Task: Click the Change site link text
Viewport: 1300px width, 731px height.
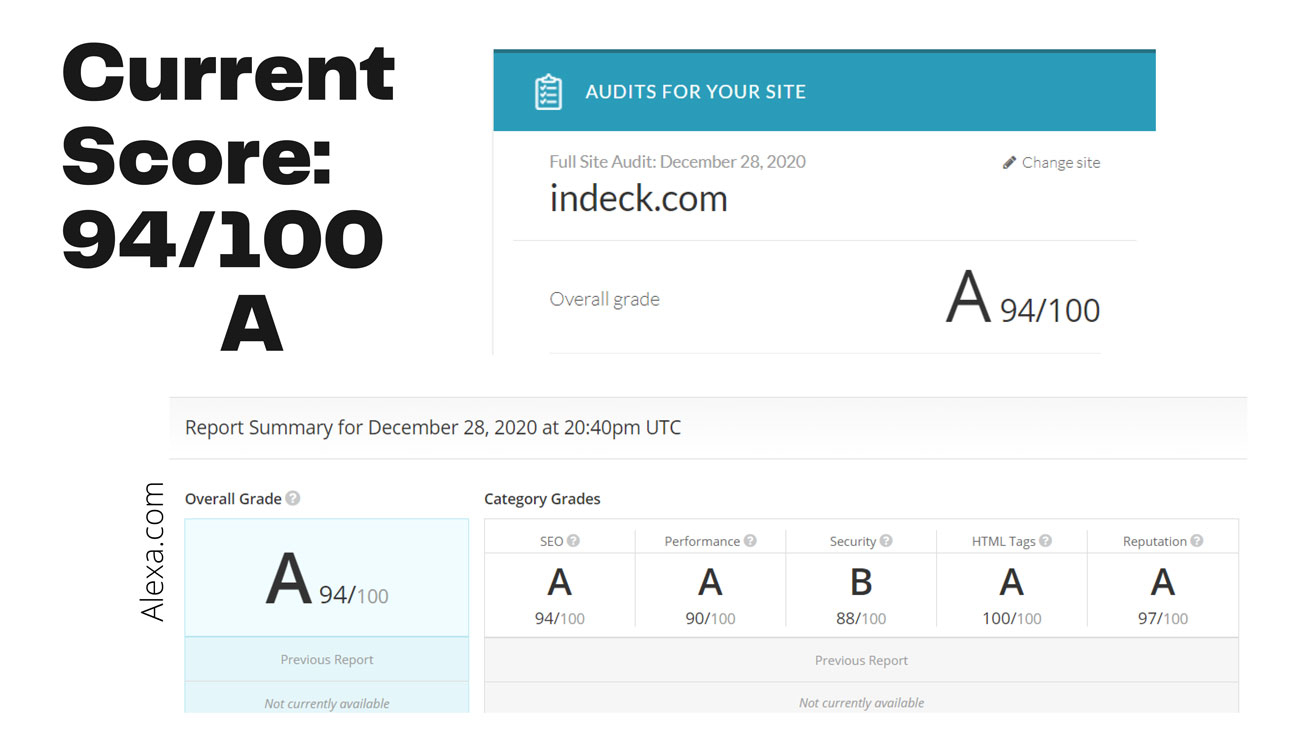Action: [1060, 163]
